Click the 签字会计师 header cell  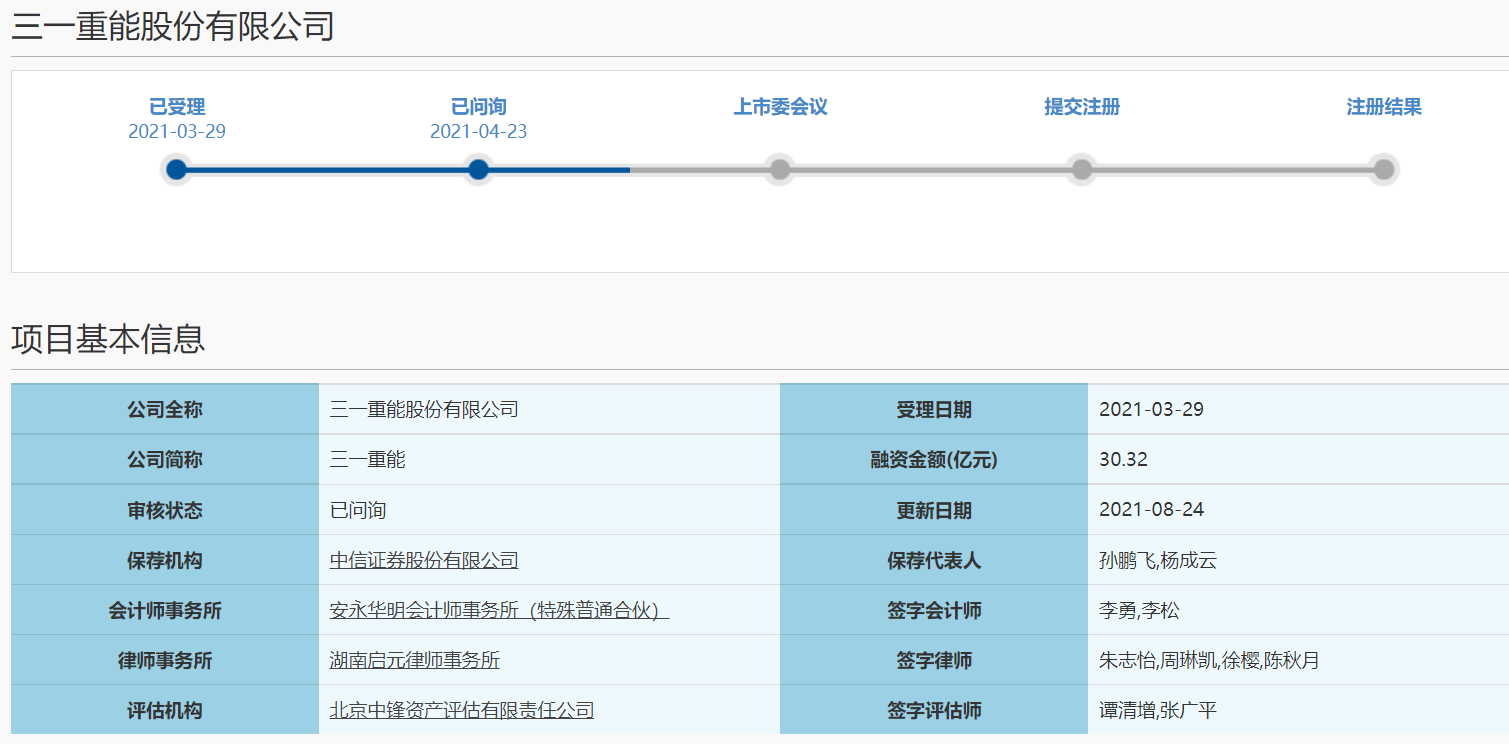(934, 610)
